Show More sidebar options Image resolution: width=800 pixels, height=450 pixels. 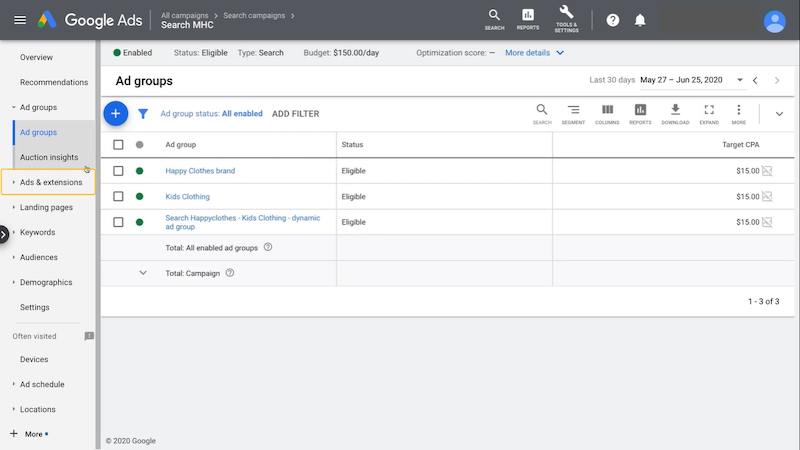point(29,434)
